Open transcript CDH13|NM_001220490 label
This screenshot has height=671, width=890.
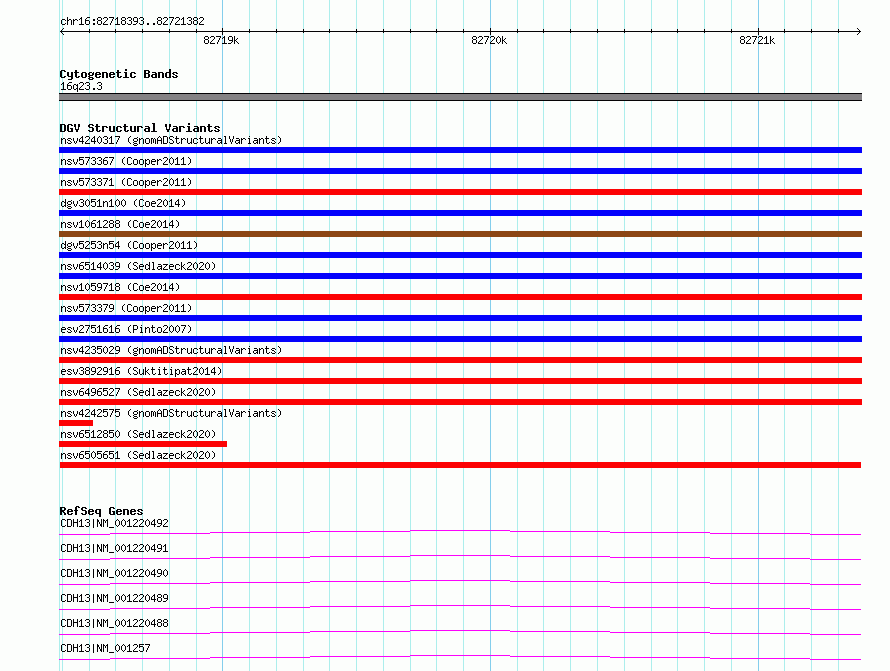point(114,573)
